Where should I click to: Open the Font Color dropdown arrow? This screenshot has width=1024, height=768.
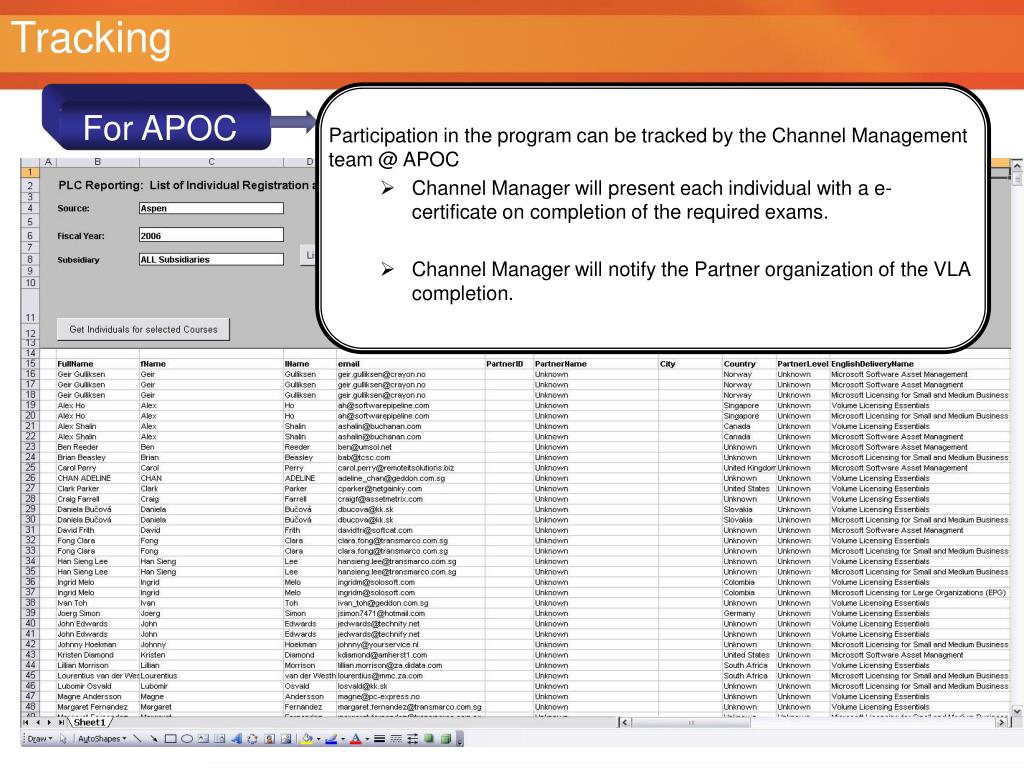[366, 739]
